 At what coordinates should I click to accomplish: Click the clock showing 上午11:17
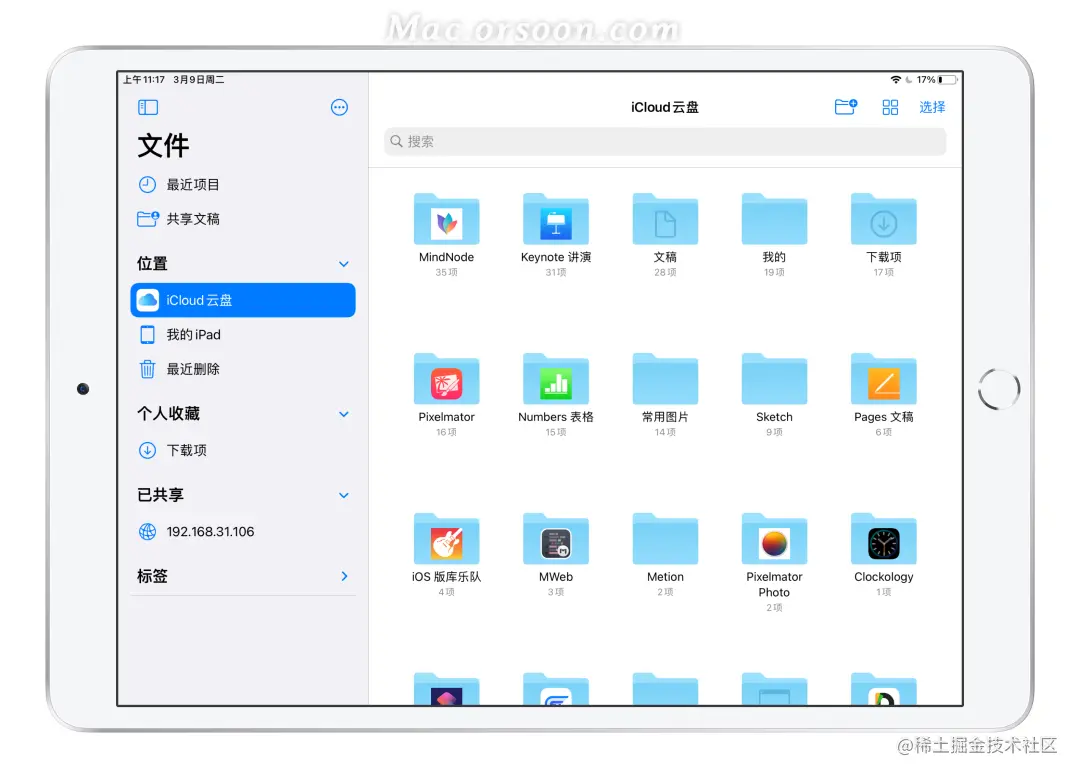(x=144, y=80)
